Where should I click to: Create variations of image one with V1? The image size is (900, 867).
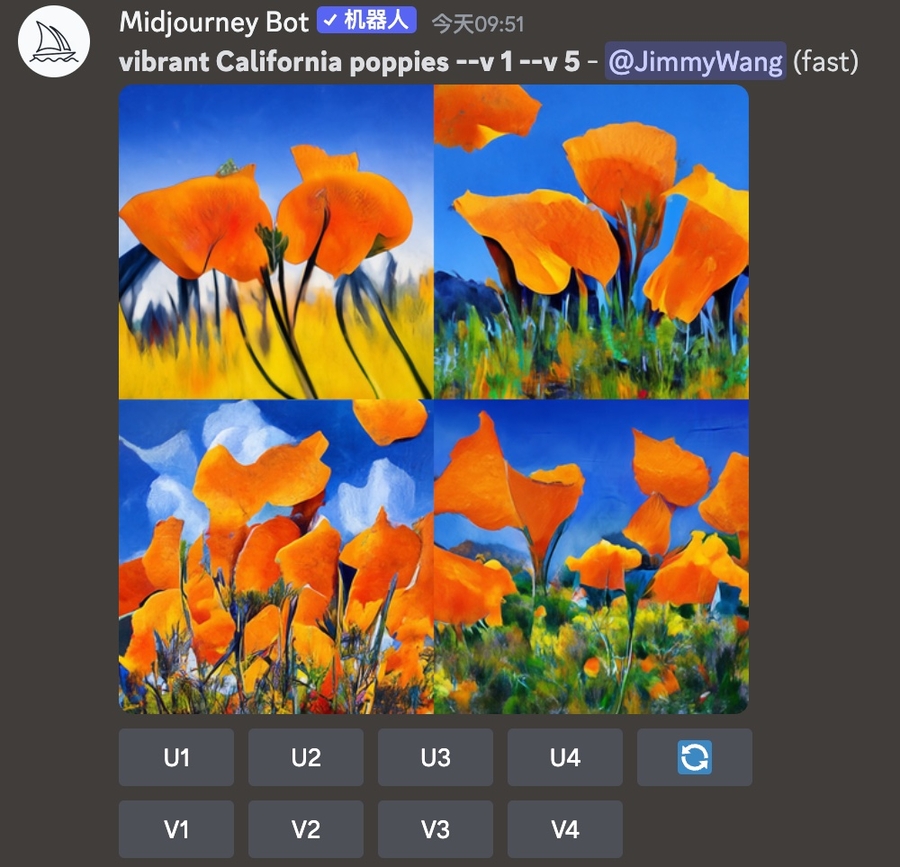click(x=176, y=829)
